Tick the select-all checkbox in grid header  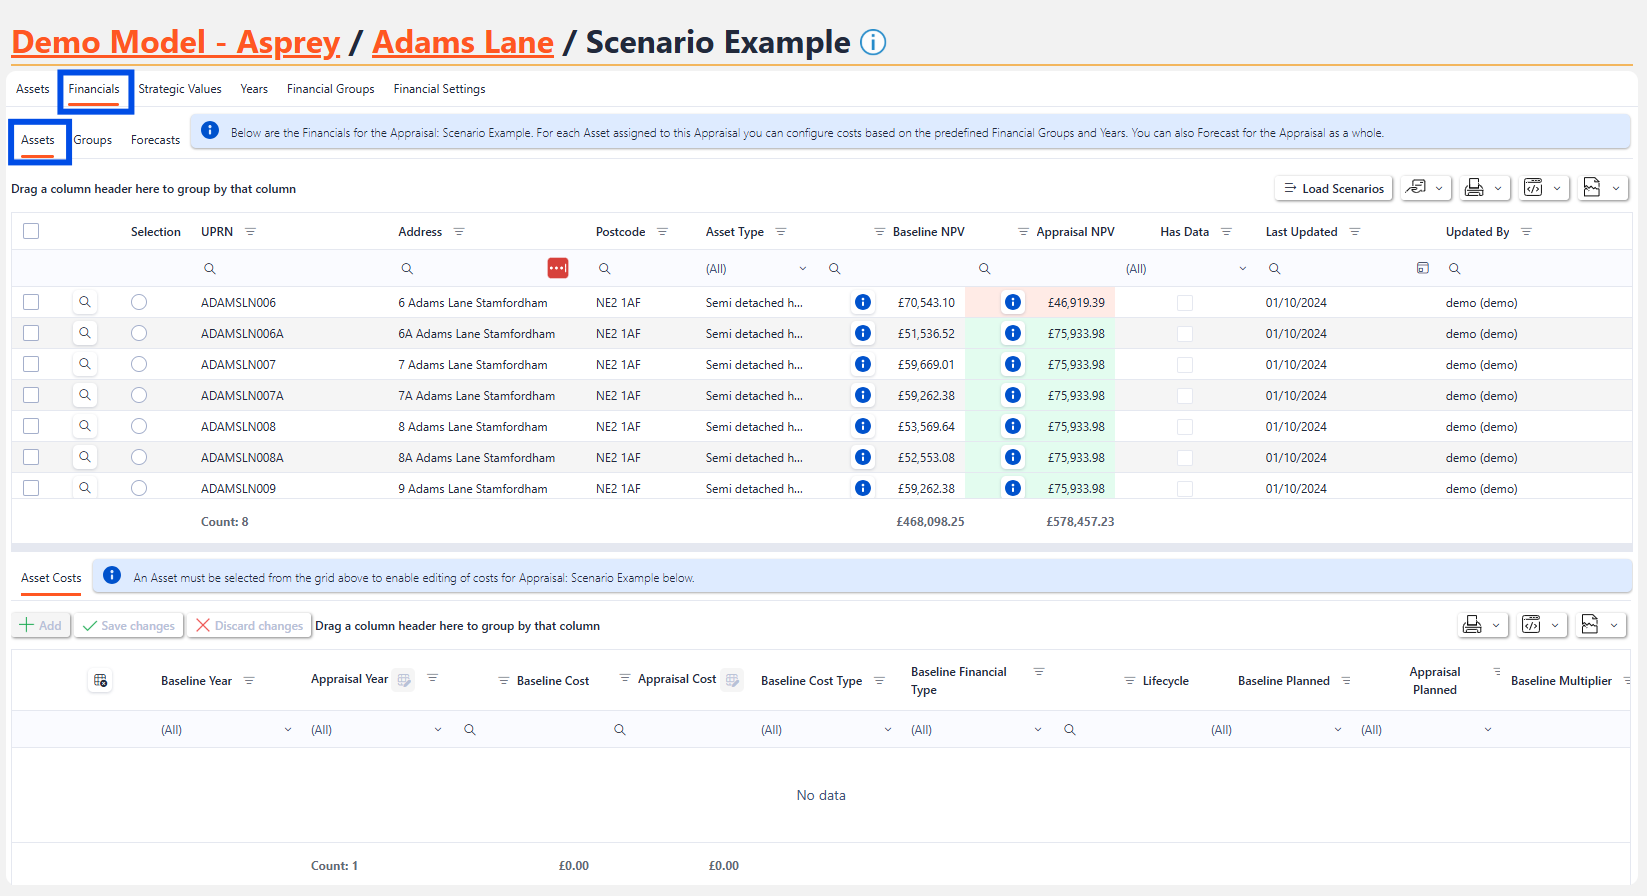(31, 231)
